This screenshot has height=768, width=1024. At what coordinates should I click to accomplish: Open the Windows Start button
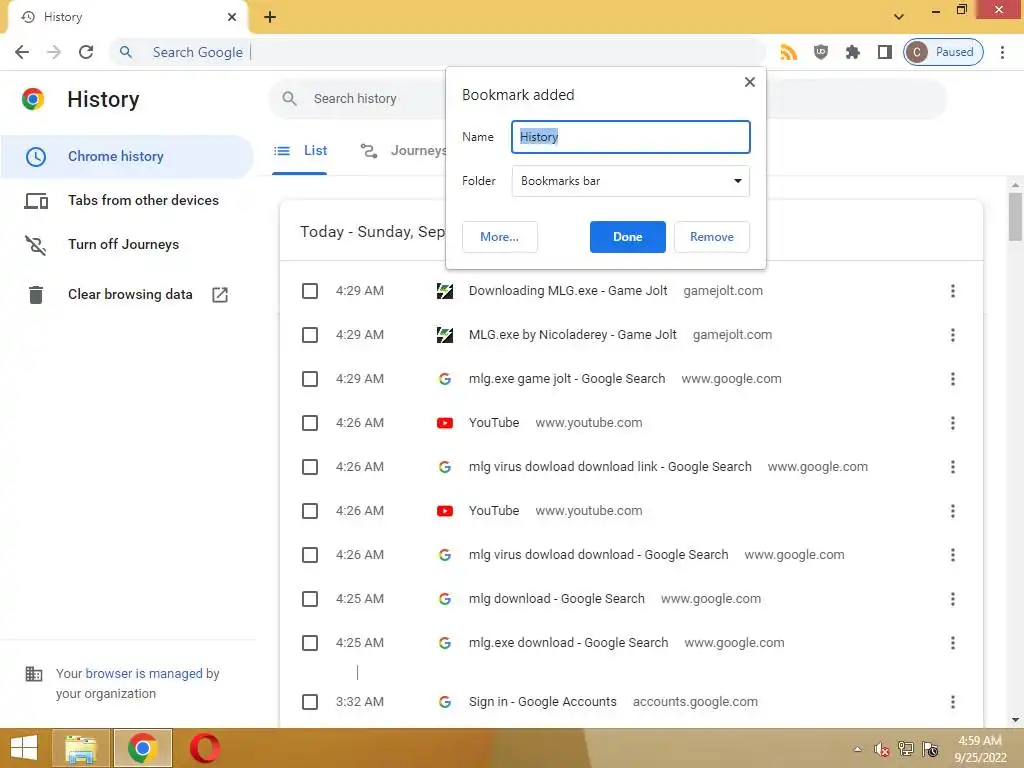coord(24,748)
